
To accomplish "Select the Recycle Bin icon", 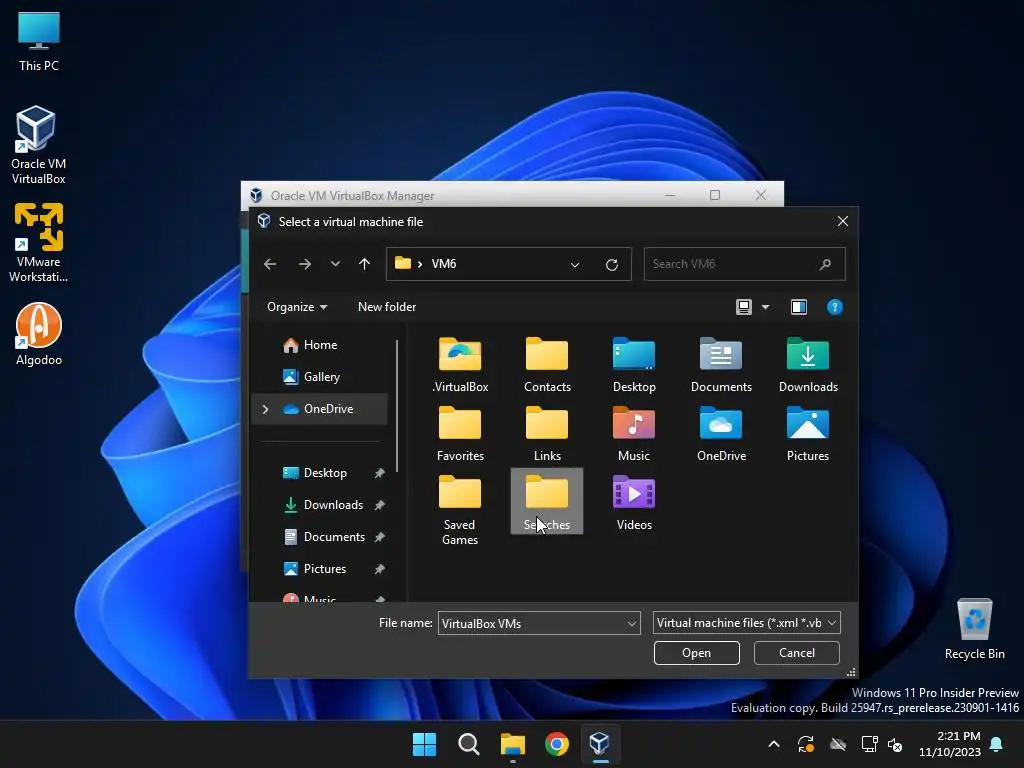I will 974,628.
